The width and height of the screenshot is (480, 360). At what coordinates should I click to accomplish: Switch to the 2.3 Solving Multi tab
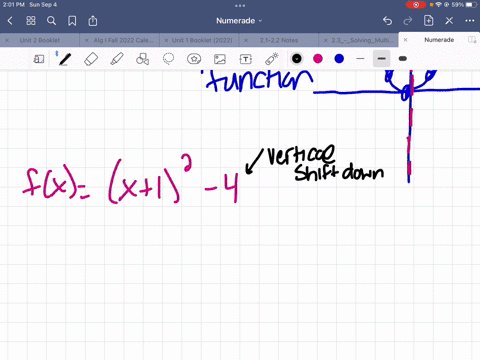[x=362, y=40]
